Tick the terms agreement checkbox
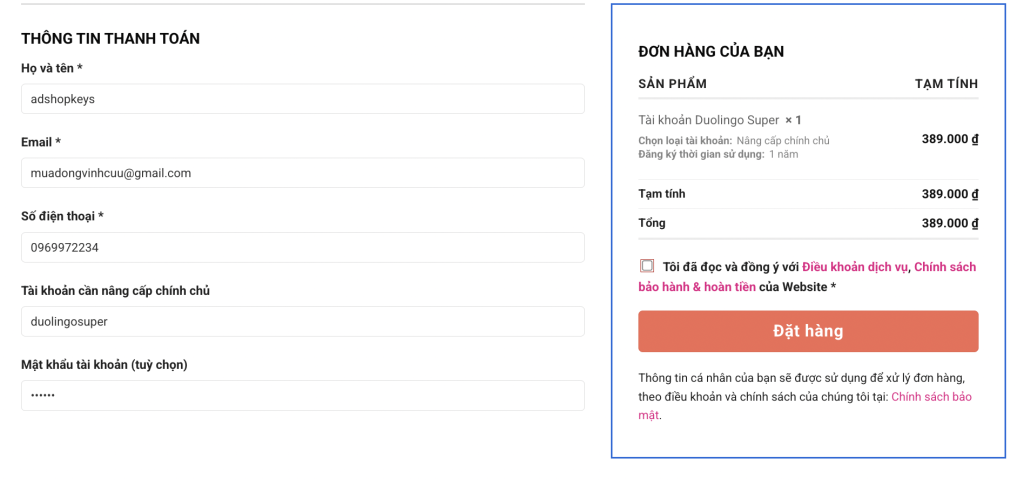Viewport: 1024px width, 485px height. [647, 266]
